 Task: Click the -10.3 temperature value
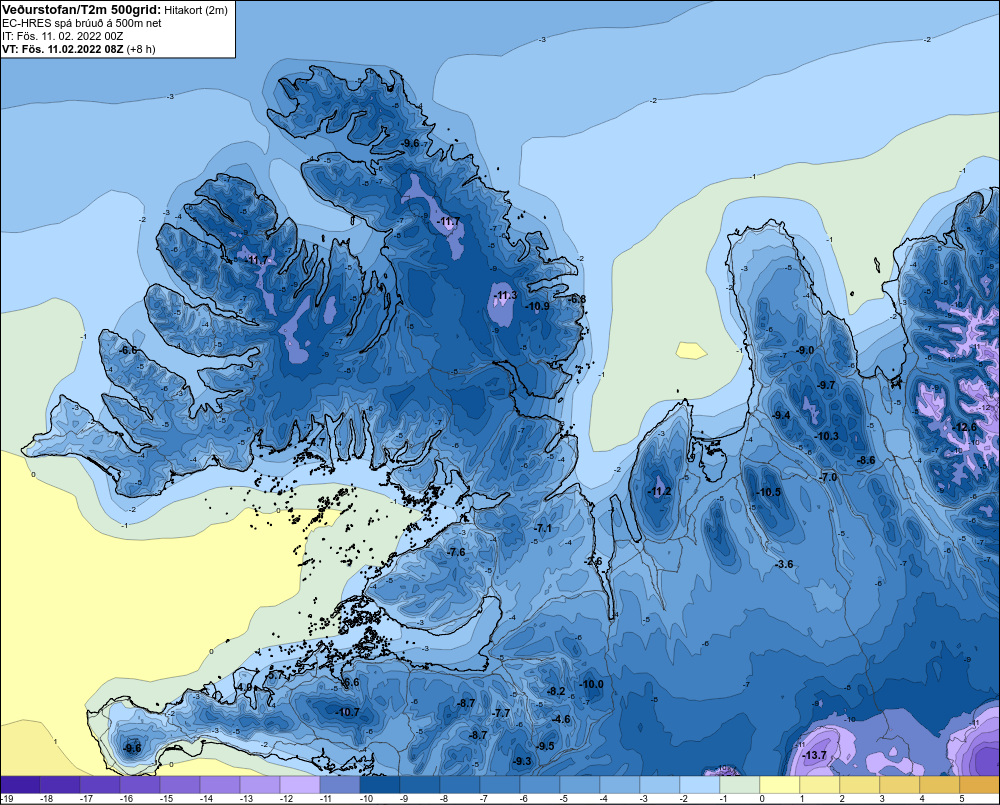[827, 436]
